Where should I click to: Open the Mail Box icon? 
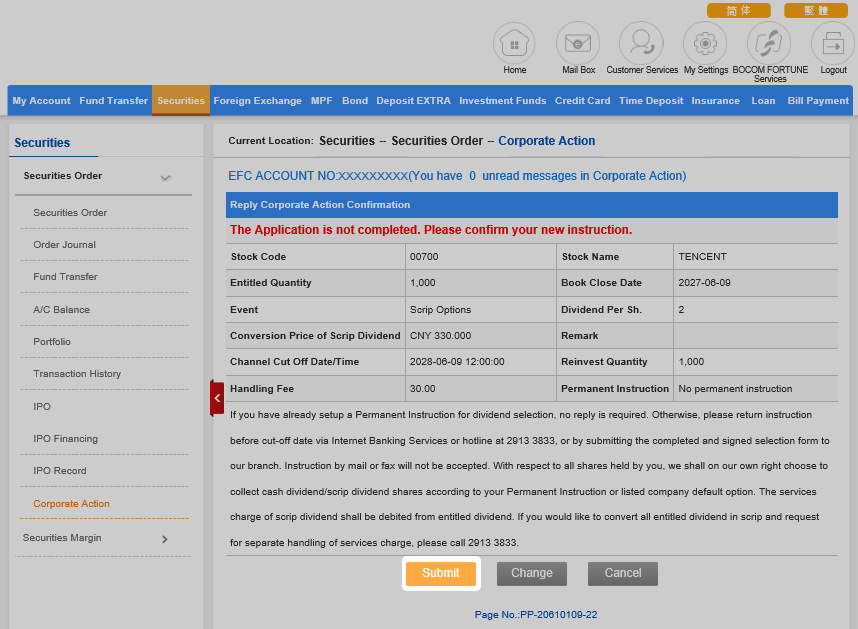point(578,44)
